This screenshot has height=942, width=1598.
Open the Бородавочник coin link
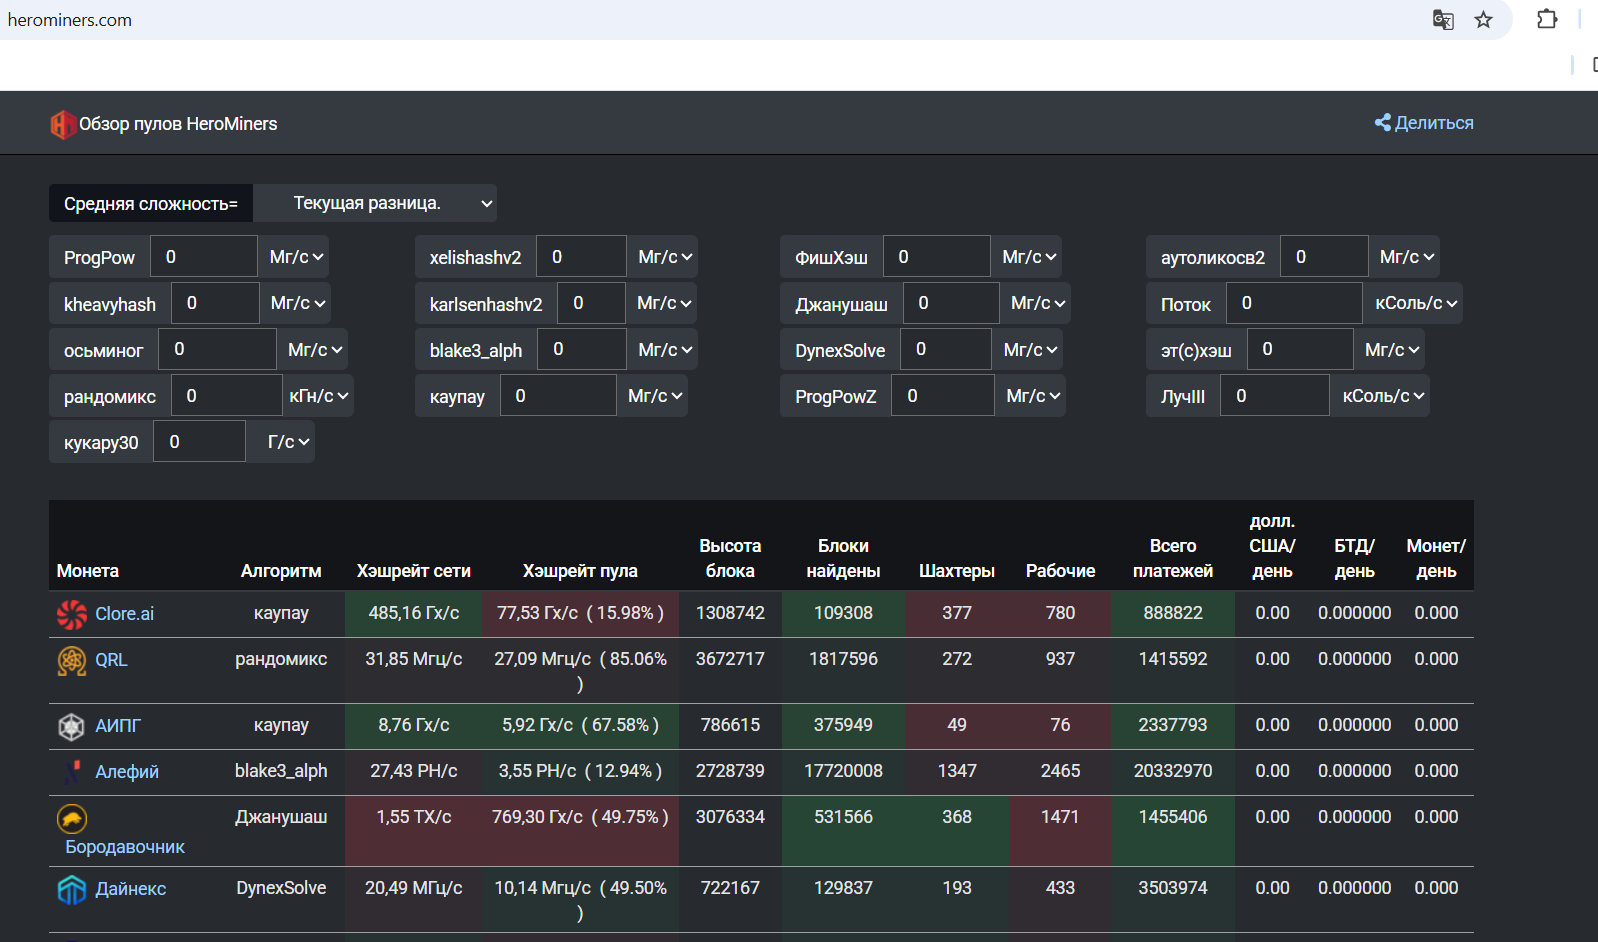(125, 847)
